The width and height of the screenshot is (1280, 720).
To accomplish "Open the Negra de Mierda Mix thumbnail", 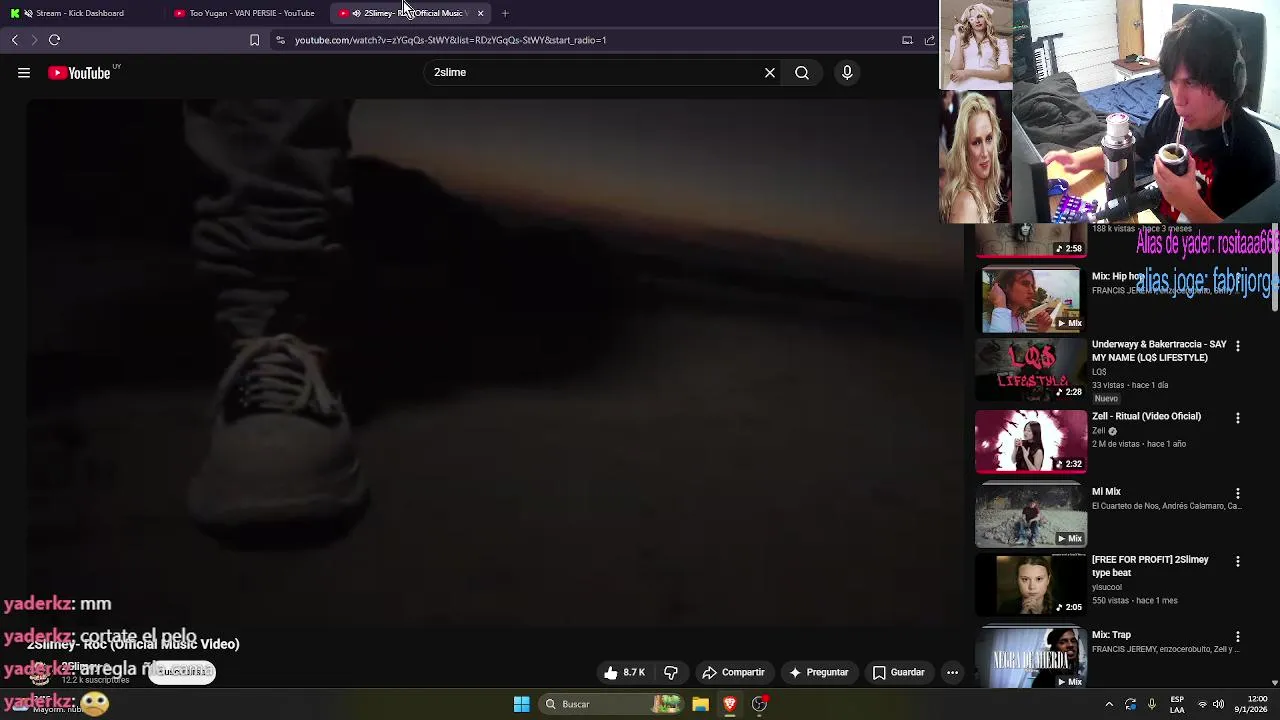I will click(1030, 657).
